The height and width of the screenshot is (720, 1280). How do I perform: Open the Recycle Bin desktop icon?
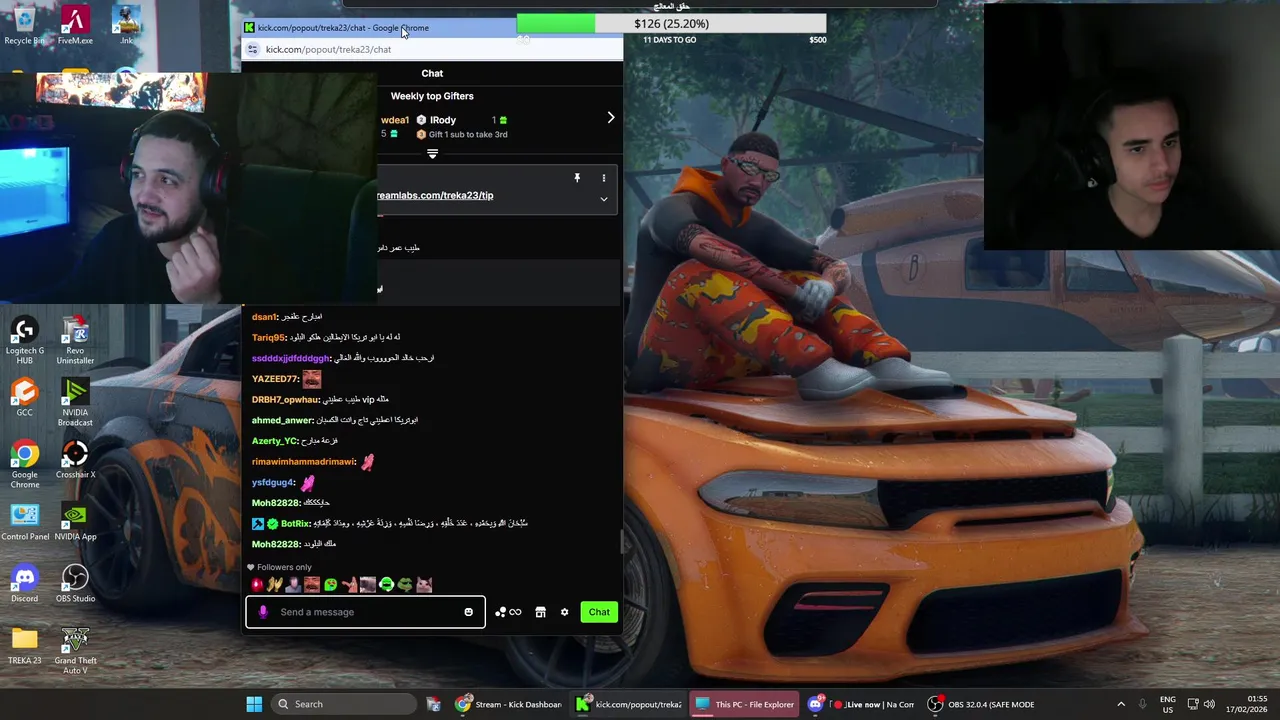24,25
